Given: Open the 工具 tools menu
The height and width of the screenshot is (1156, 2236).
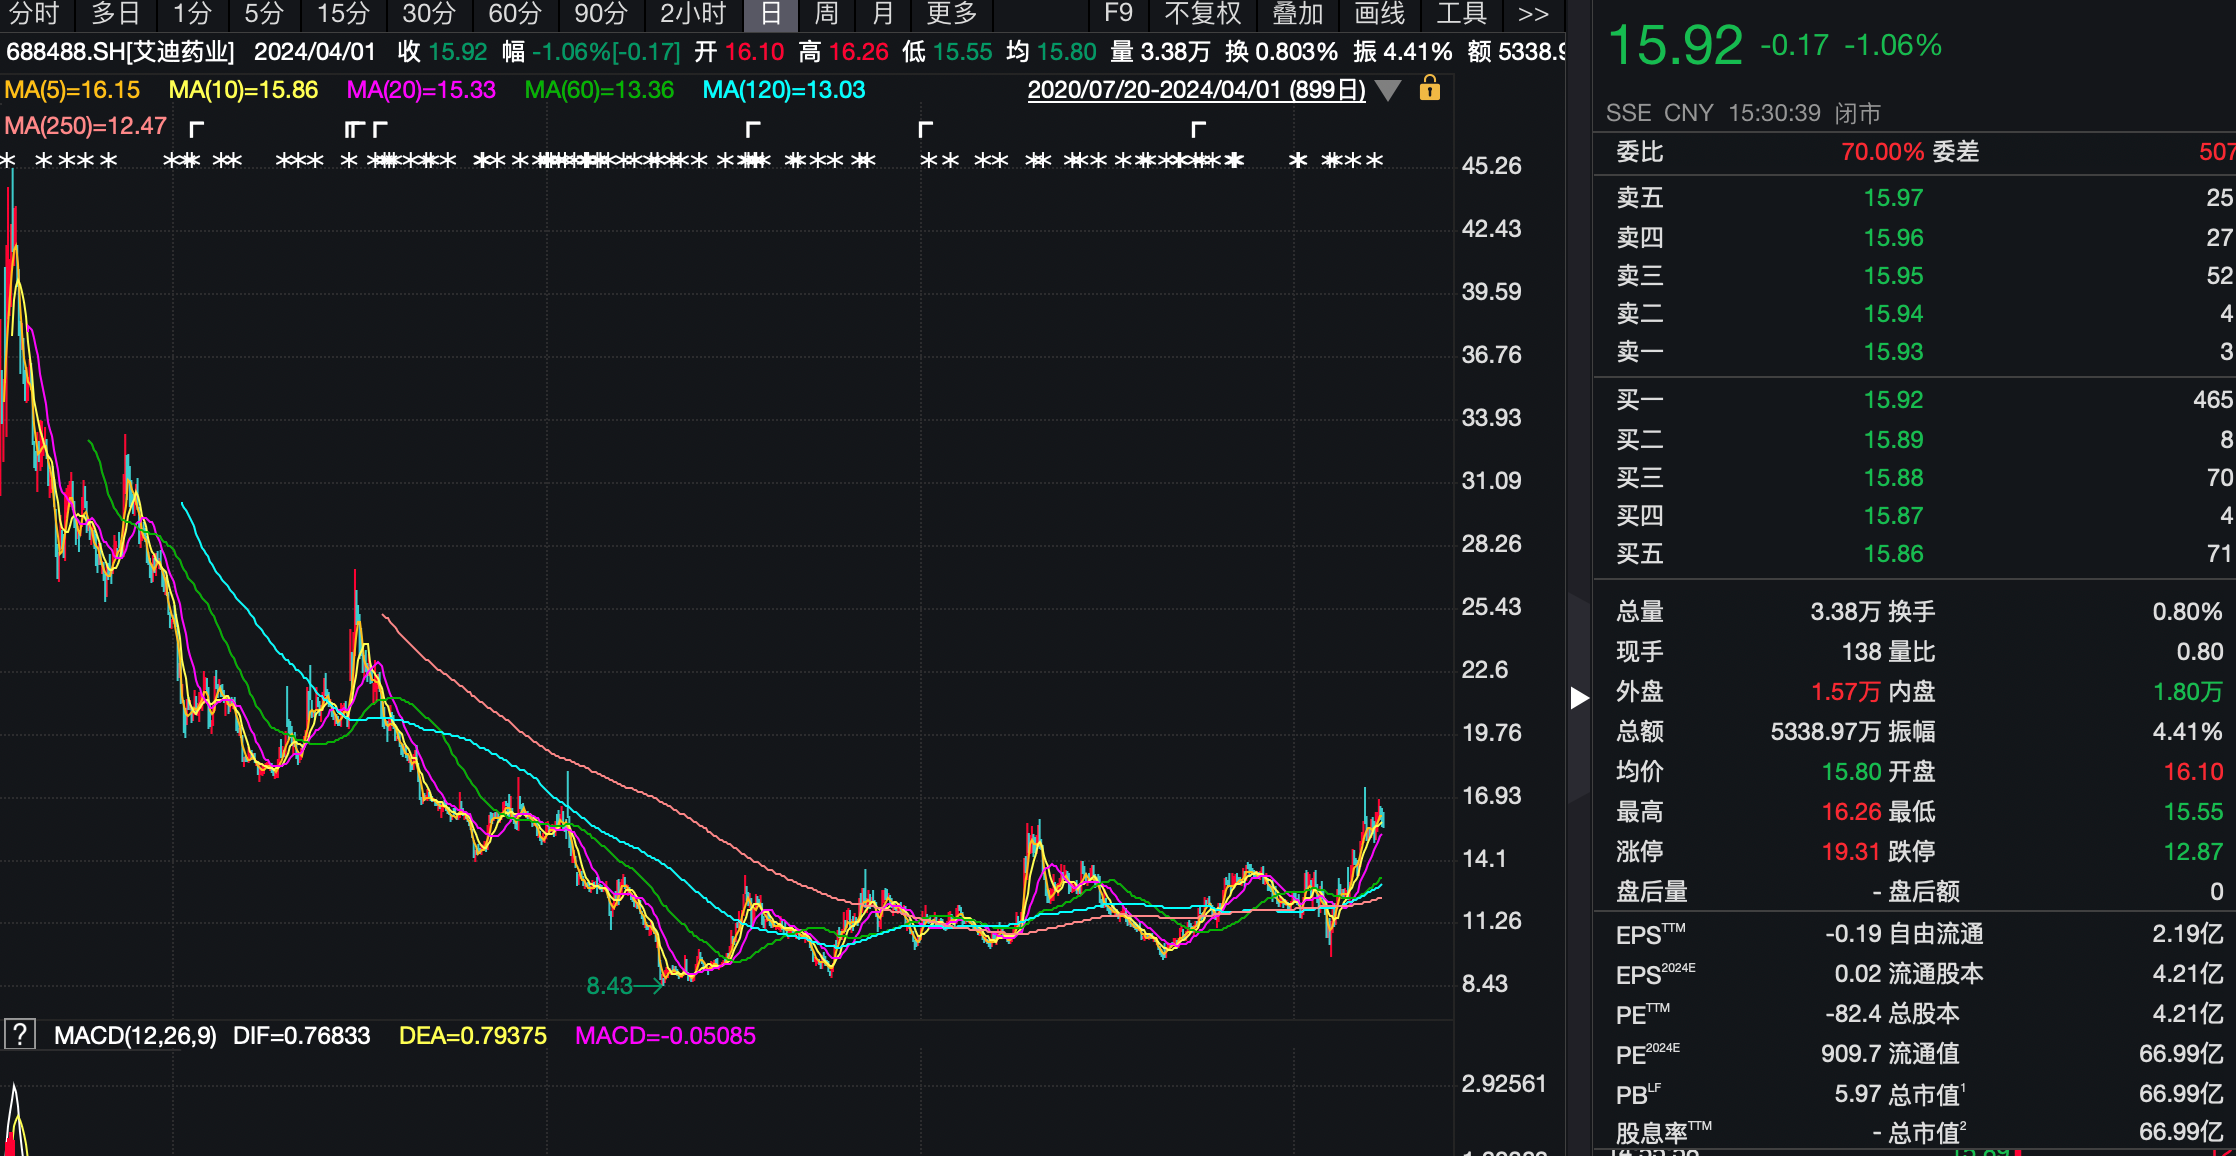Looking at the screenshot, I should point(1462,14).
